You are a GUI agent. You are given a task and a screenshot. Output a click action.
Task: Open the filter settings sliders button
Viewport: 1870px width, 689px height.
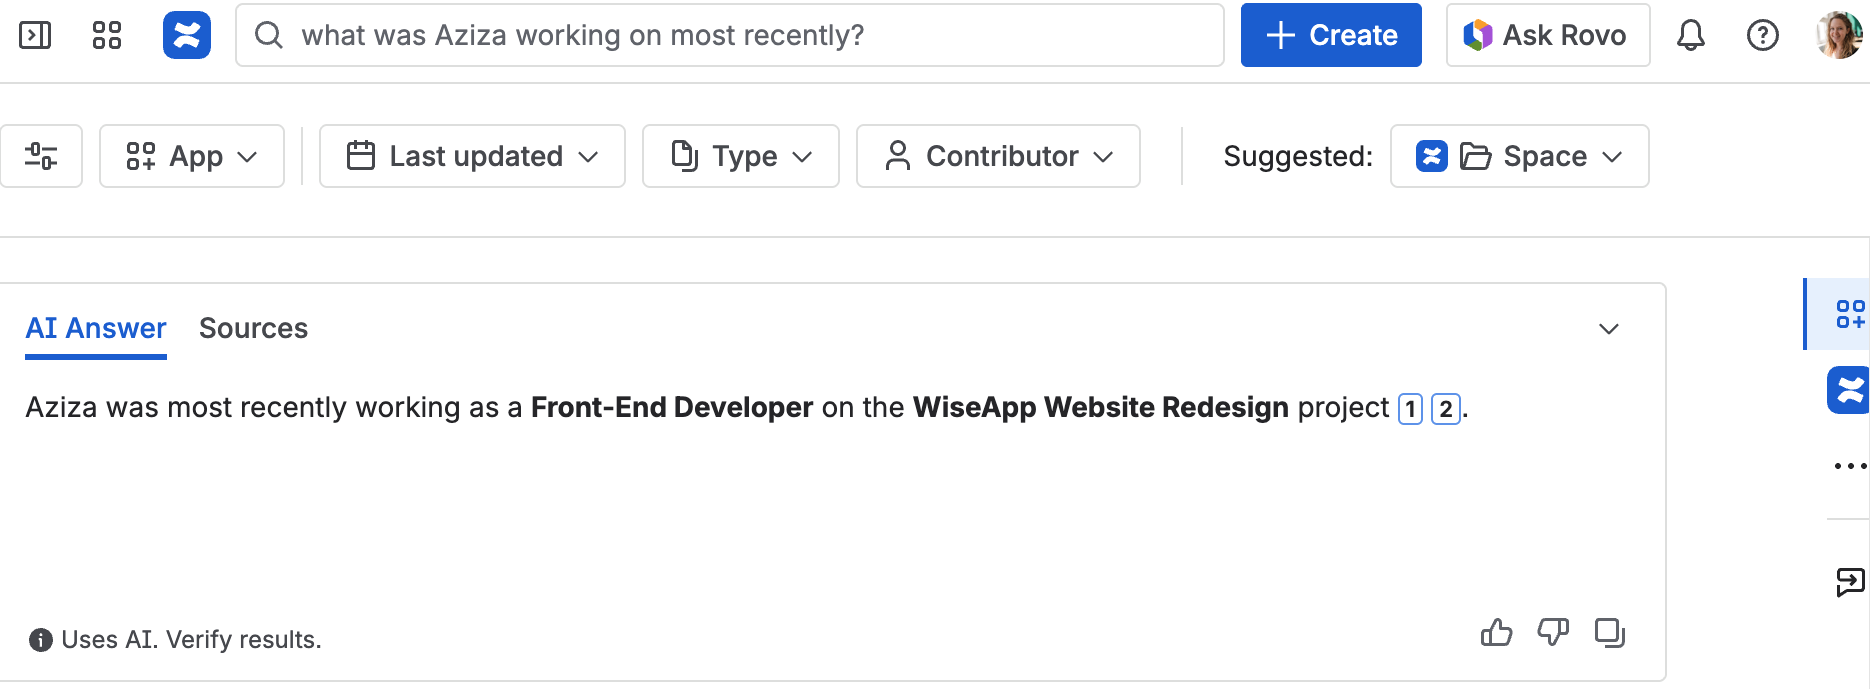click(x=41, y=156)
